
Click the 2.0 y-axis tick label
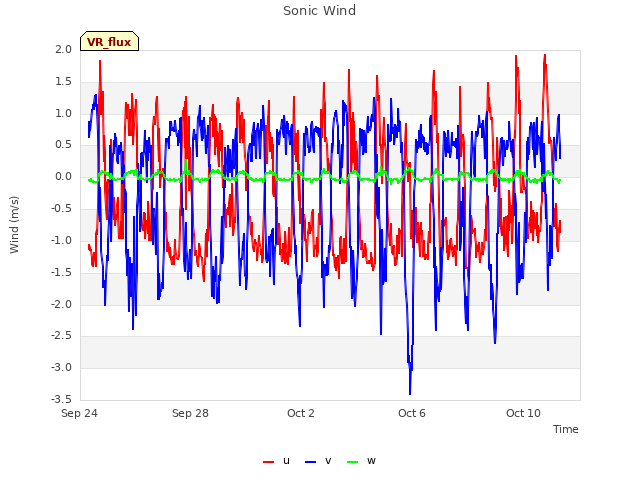click(x=63, y=49)
